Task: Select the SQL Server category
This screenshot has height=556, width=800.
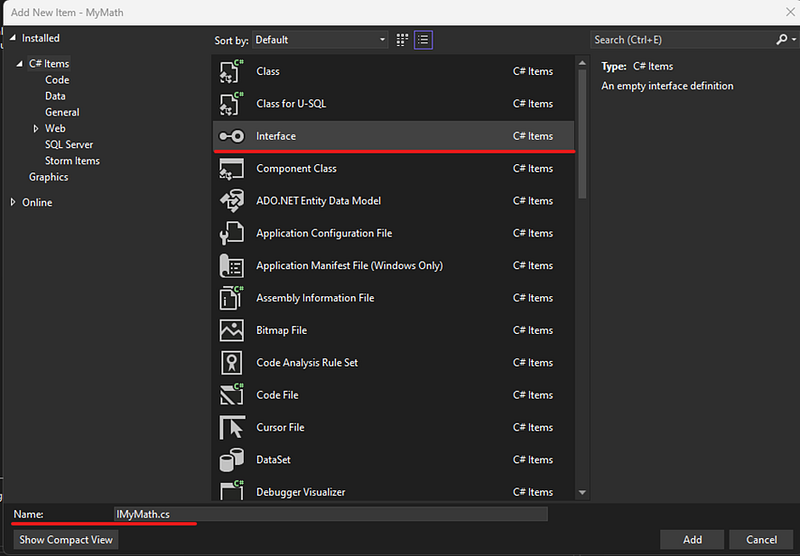Action: pos(69,145)
